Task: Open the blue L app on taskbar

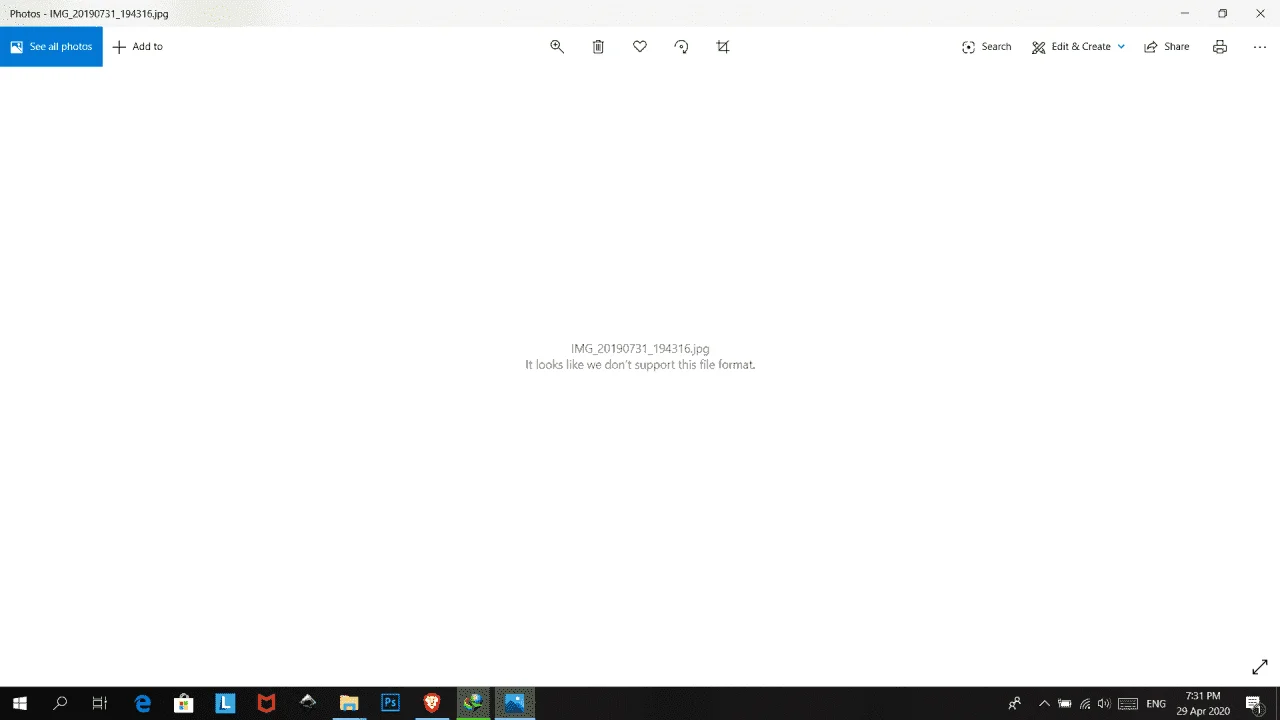Action: 225,703
